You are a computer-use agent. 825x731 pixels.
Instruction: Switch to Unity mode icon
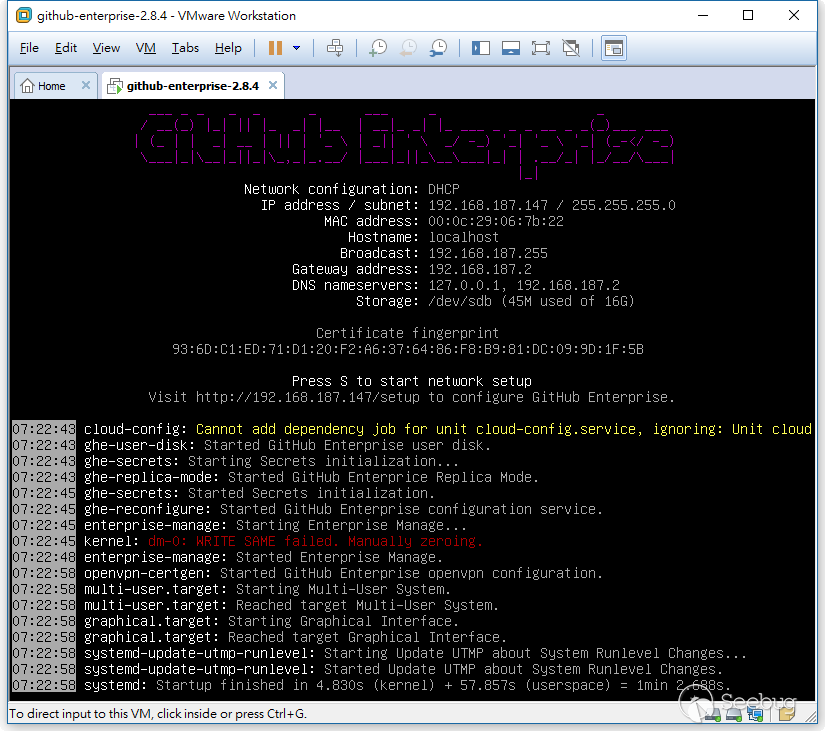(571, 48)
